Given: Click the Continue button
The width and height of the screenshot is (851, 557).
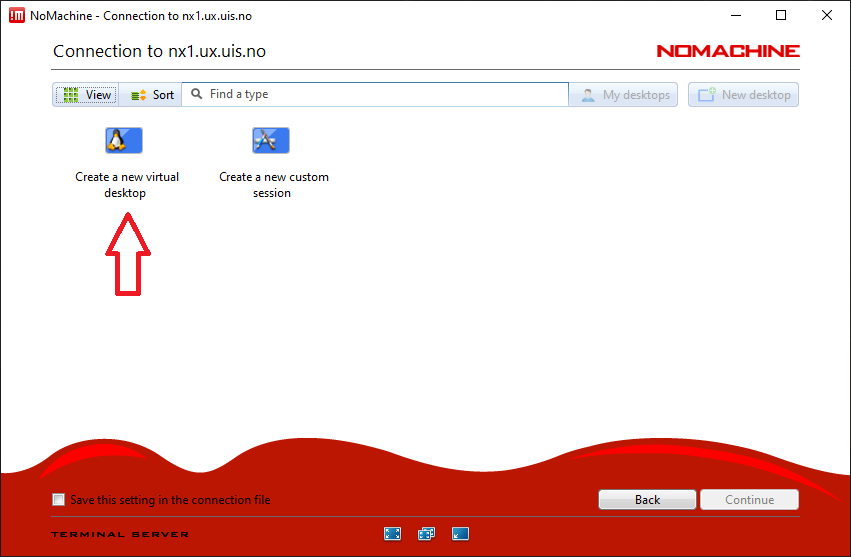Looking at the screenshot, I should click(x=750, y=499).
